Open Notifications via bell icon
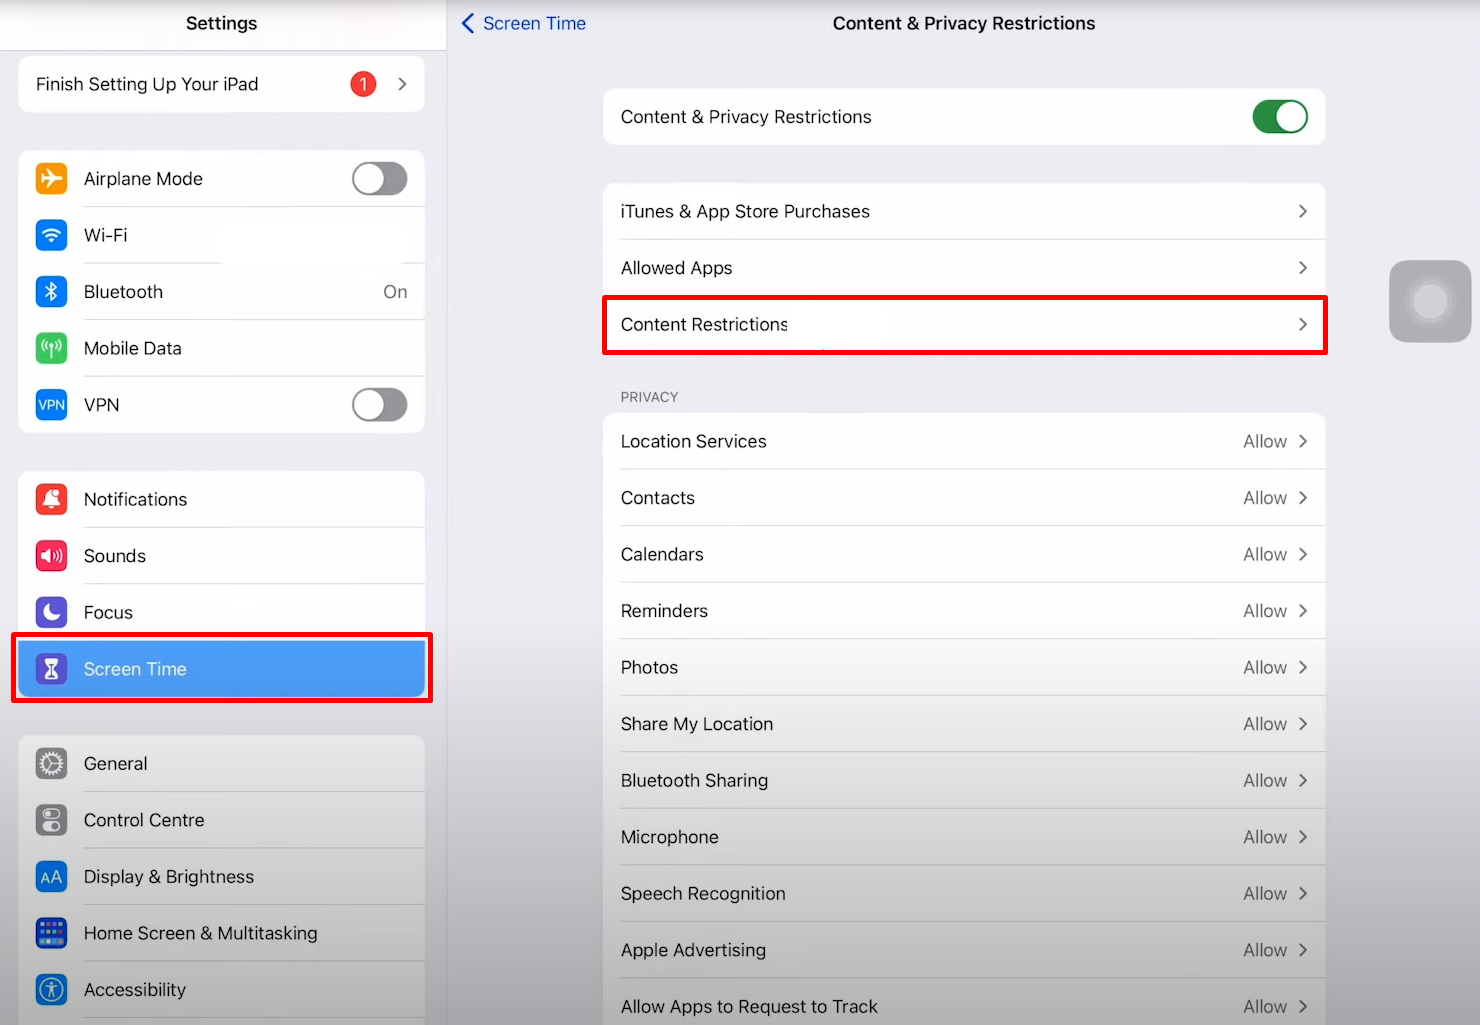 (51, 499)
